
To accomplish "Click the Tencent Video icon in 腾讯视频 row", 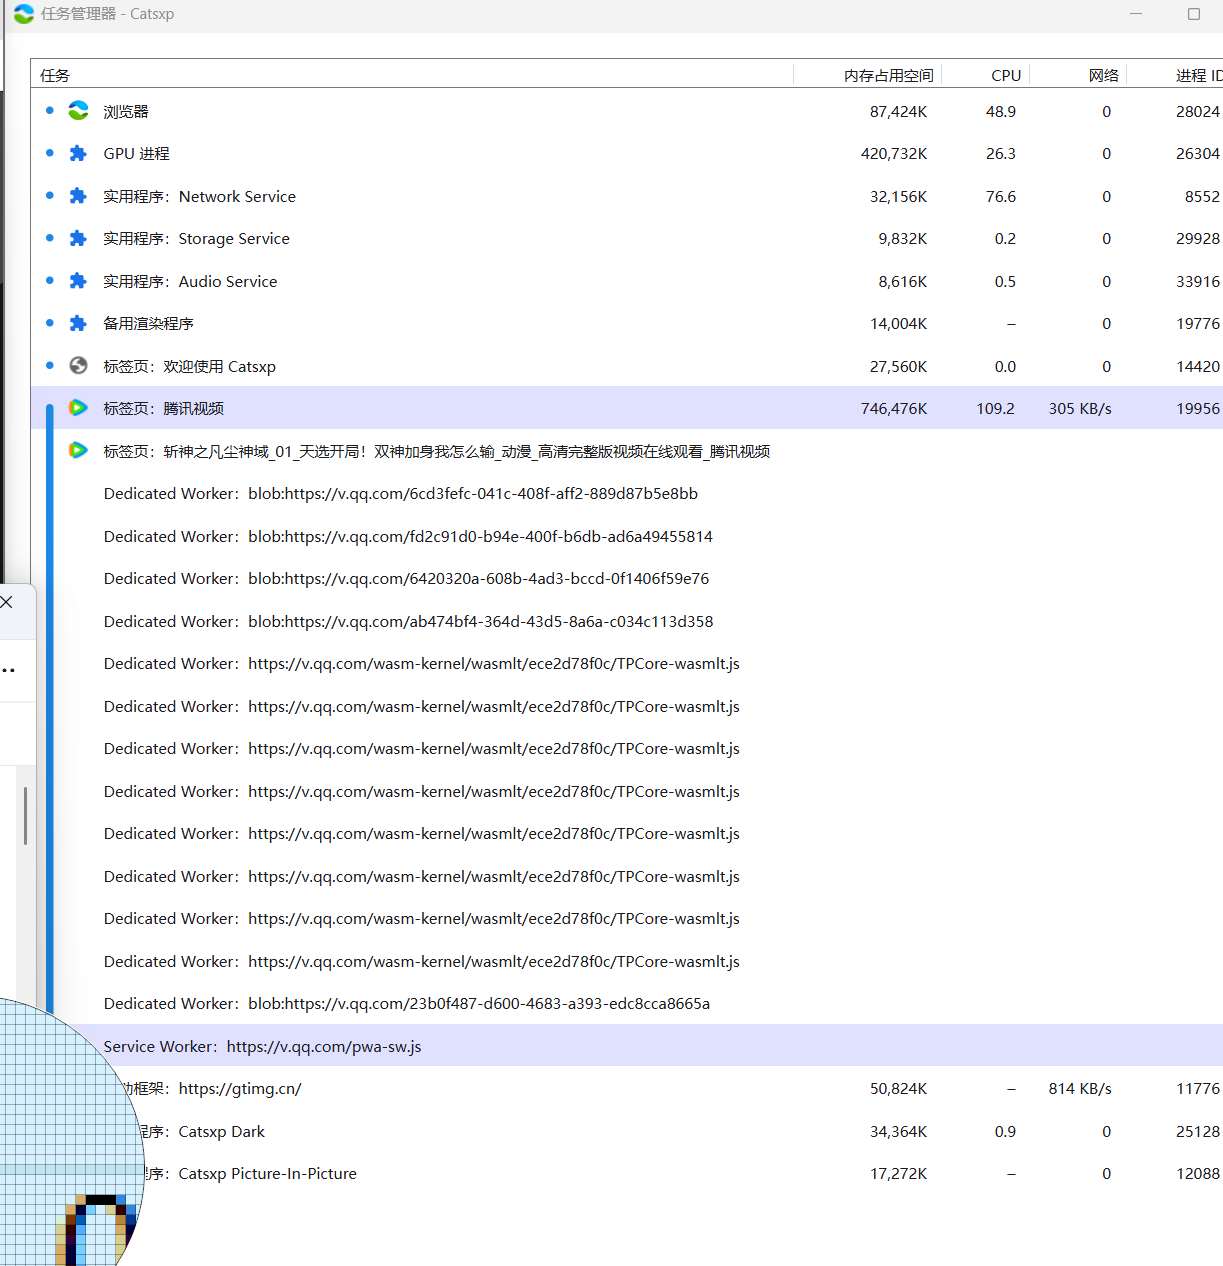I will 78,408.
